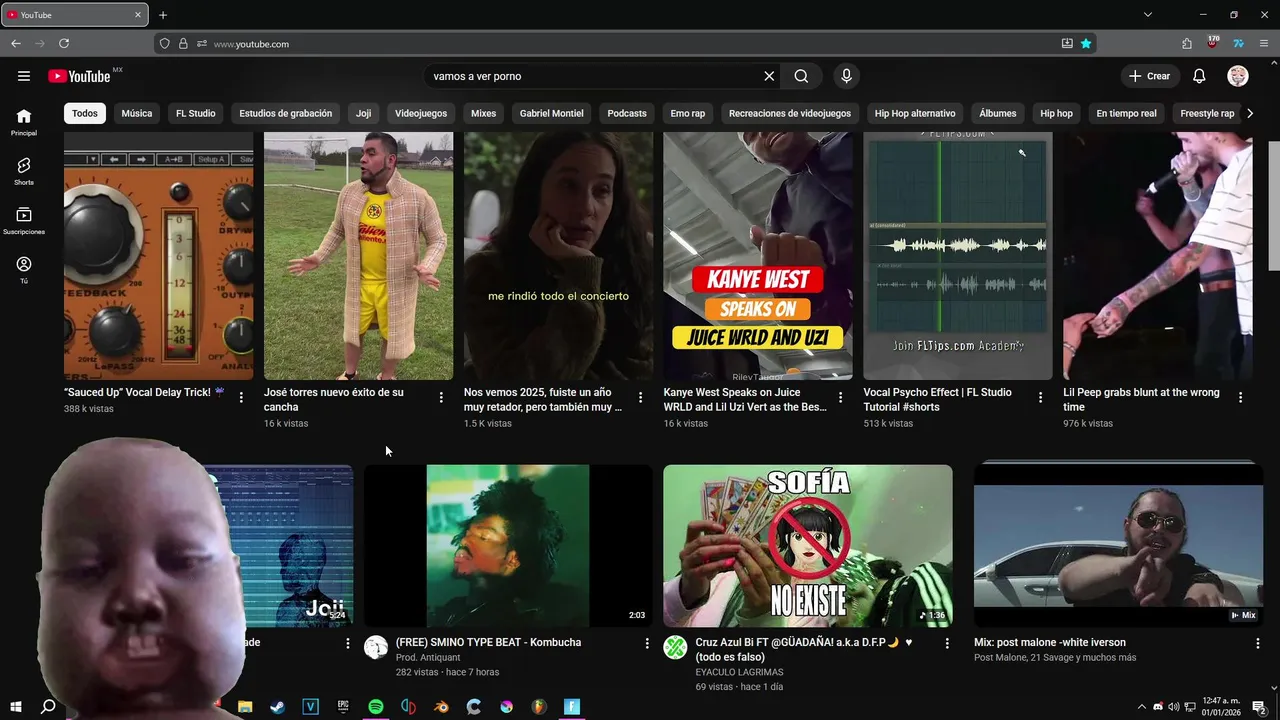This screenshot has height=720, width=1280.
Task: Open YouTube notifications bell
Action: point(1199,76)
